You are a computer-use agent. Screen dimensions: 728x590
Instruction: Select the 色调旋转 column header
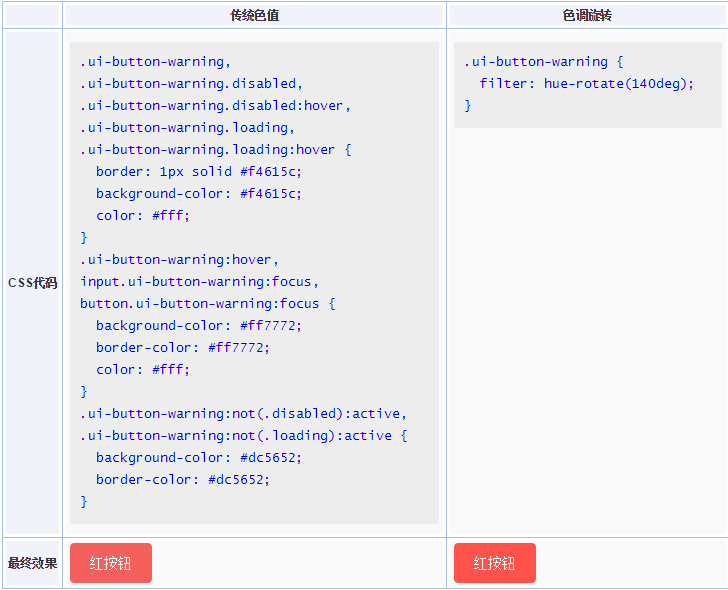pos(587,15)
